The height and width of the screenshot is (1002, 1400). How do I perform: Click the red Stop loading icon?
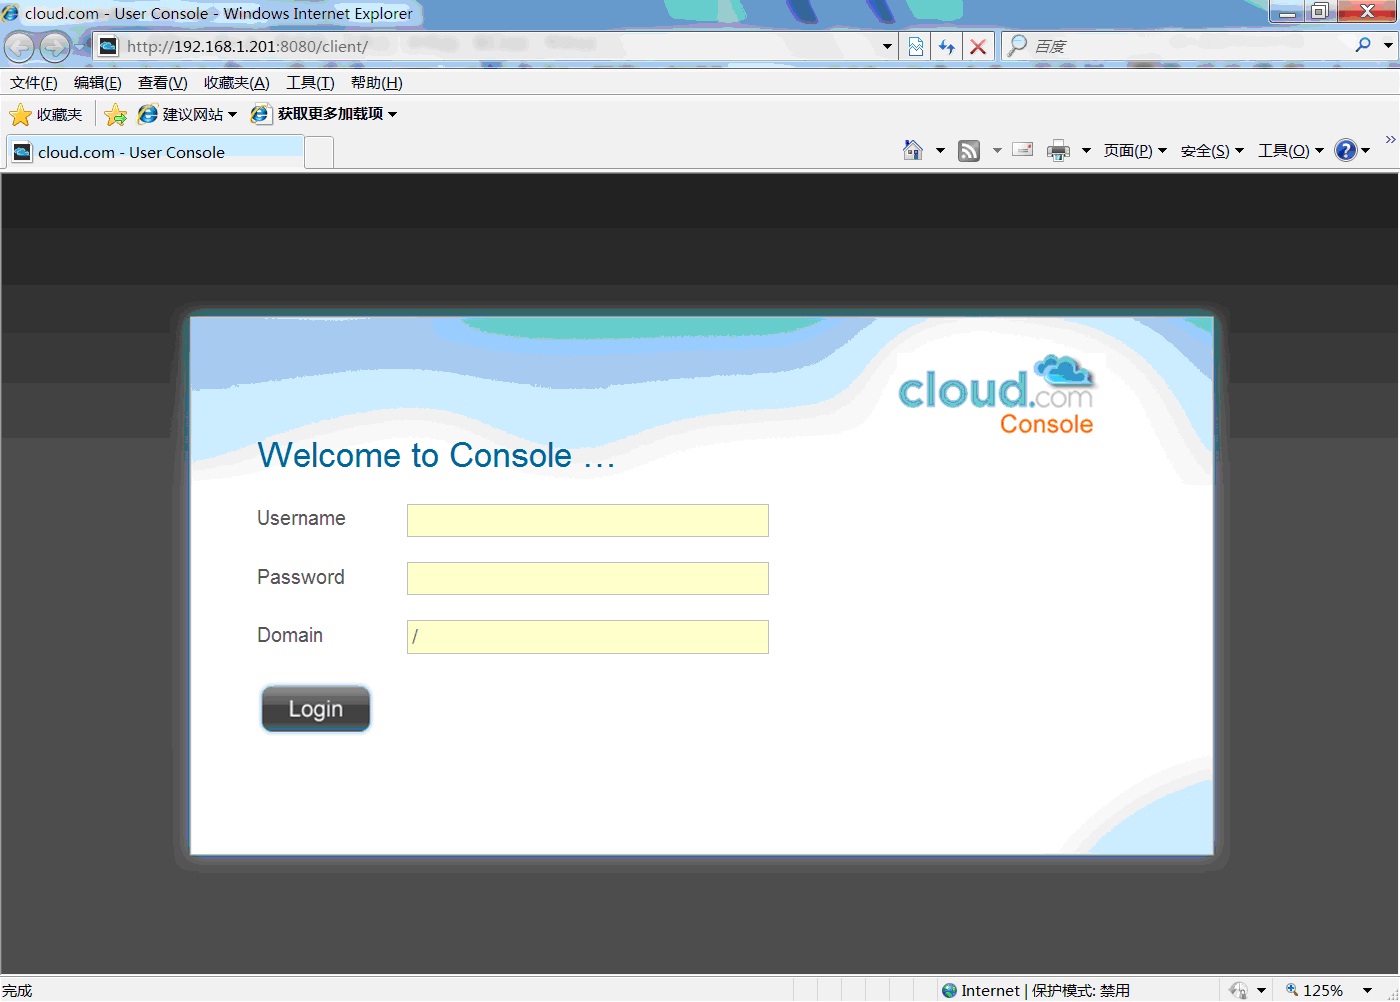pyautogui.click(x=978, y=46)
